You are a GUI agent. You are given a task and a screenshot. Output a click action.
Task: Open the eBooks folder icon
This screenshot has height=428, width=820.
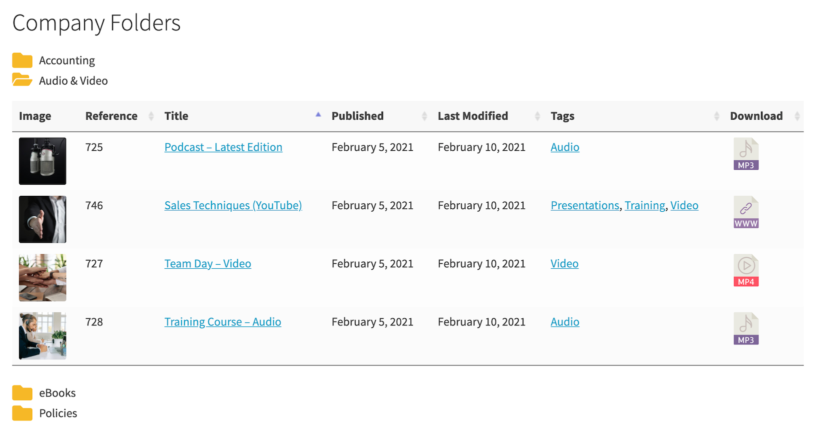tap(22, 393)
